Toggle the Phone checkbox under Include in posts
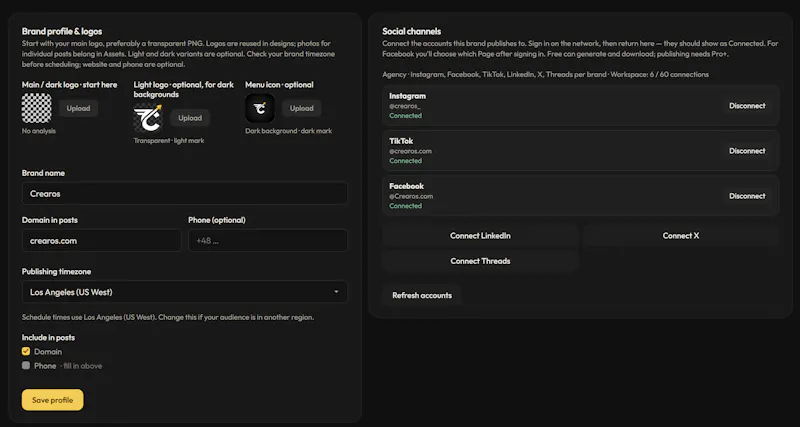Screen dimensions: 800x427 point(26,366)
